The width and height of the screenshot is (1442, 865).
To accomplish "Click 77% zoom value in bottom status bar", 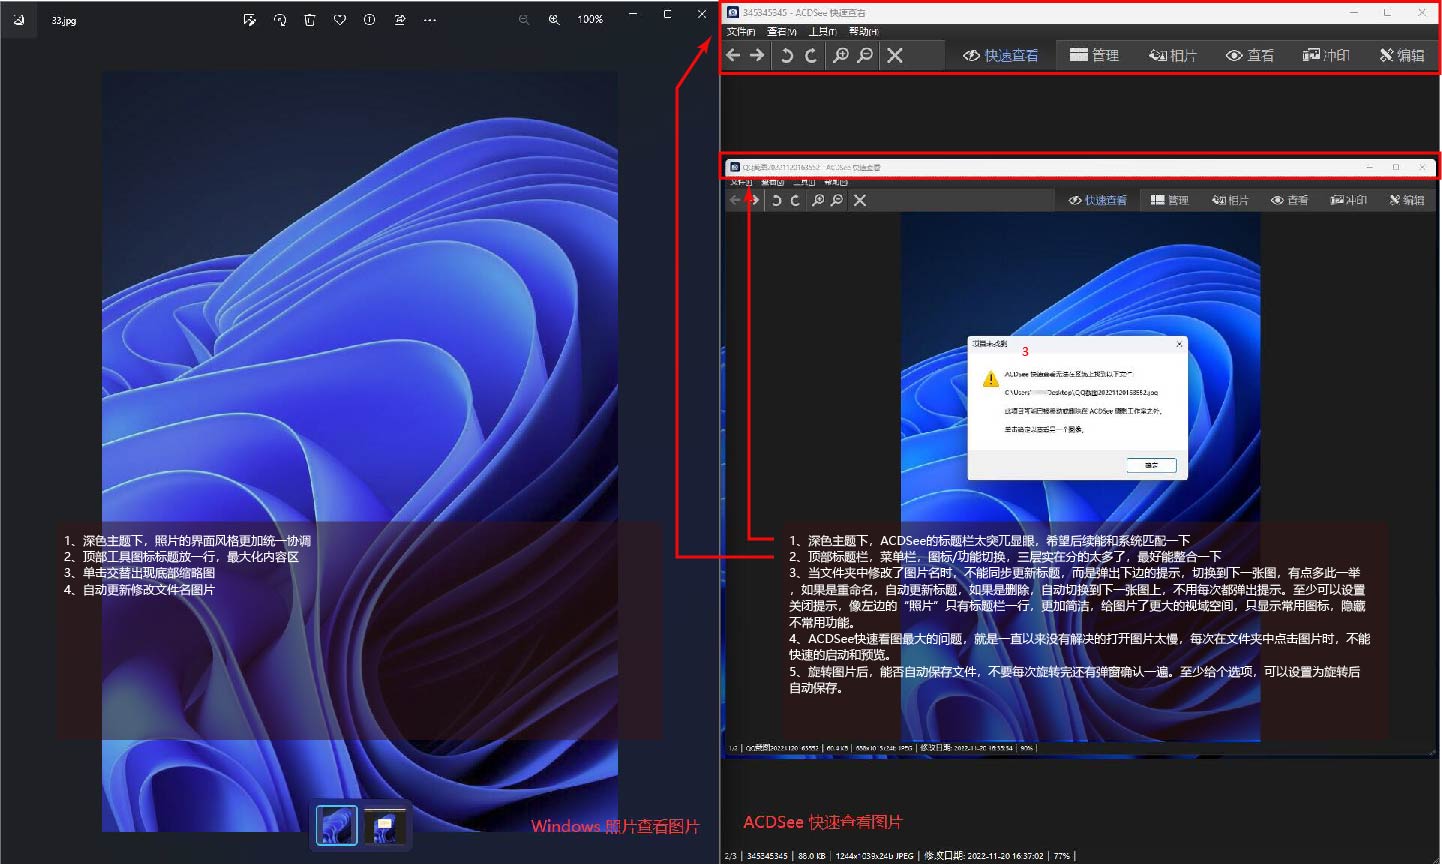I will tap(1061, 856).
